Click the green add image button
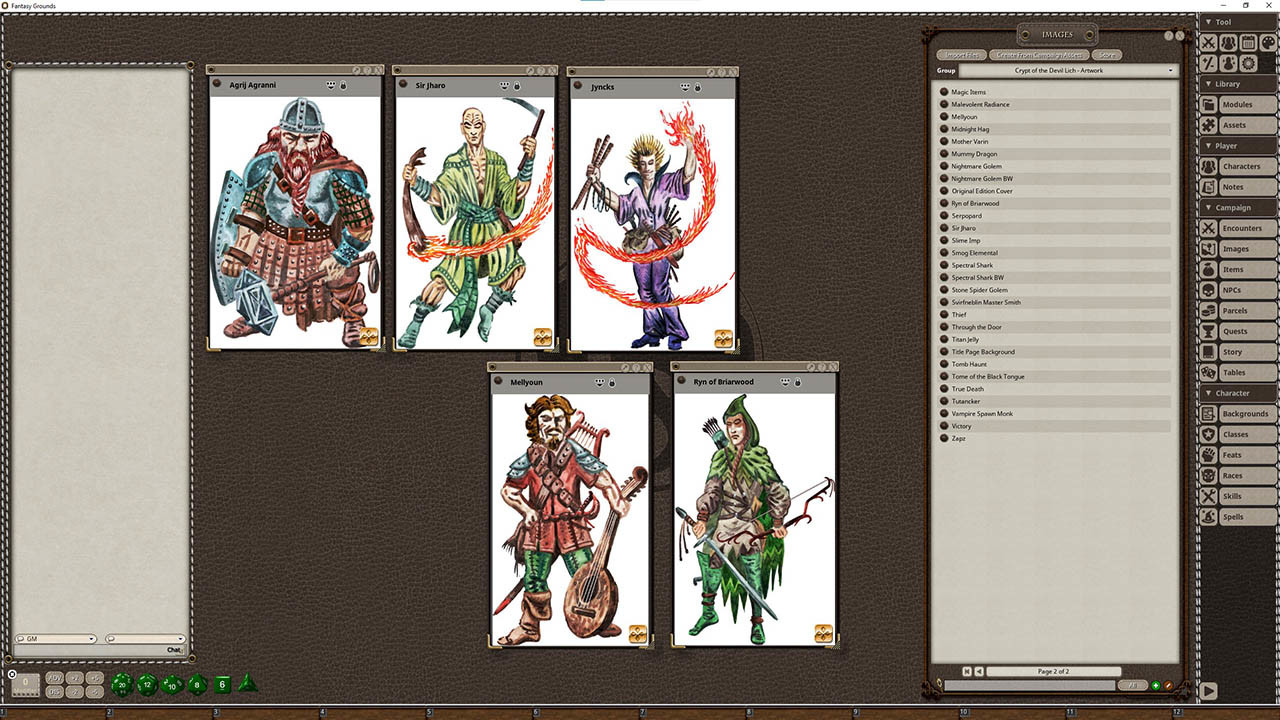This screenshot has width=1280, height=720. pos(1156,686)
